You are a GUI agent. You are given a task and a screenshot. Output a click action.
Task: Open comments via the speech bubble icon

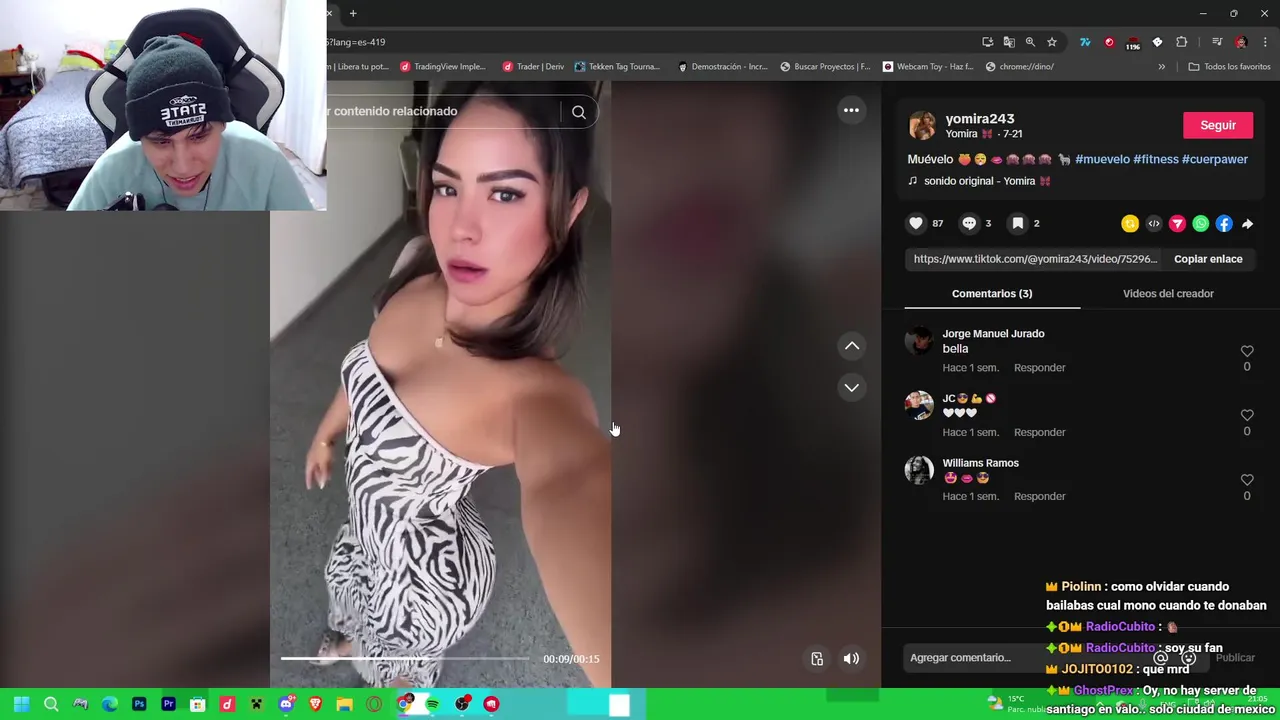coord(969,224)
